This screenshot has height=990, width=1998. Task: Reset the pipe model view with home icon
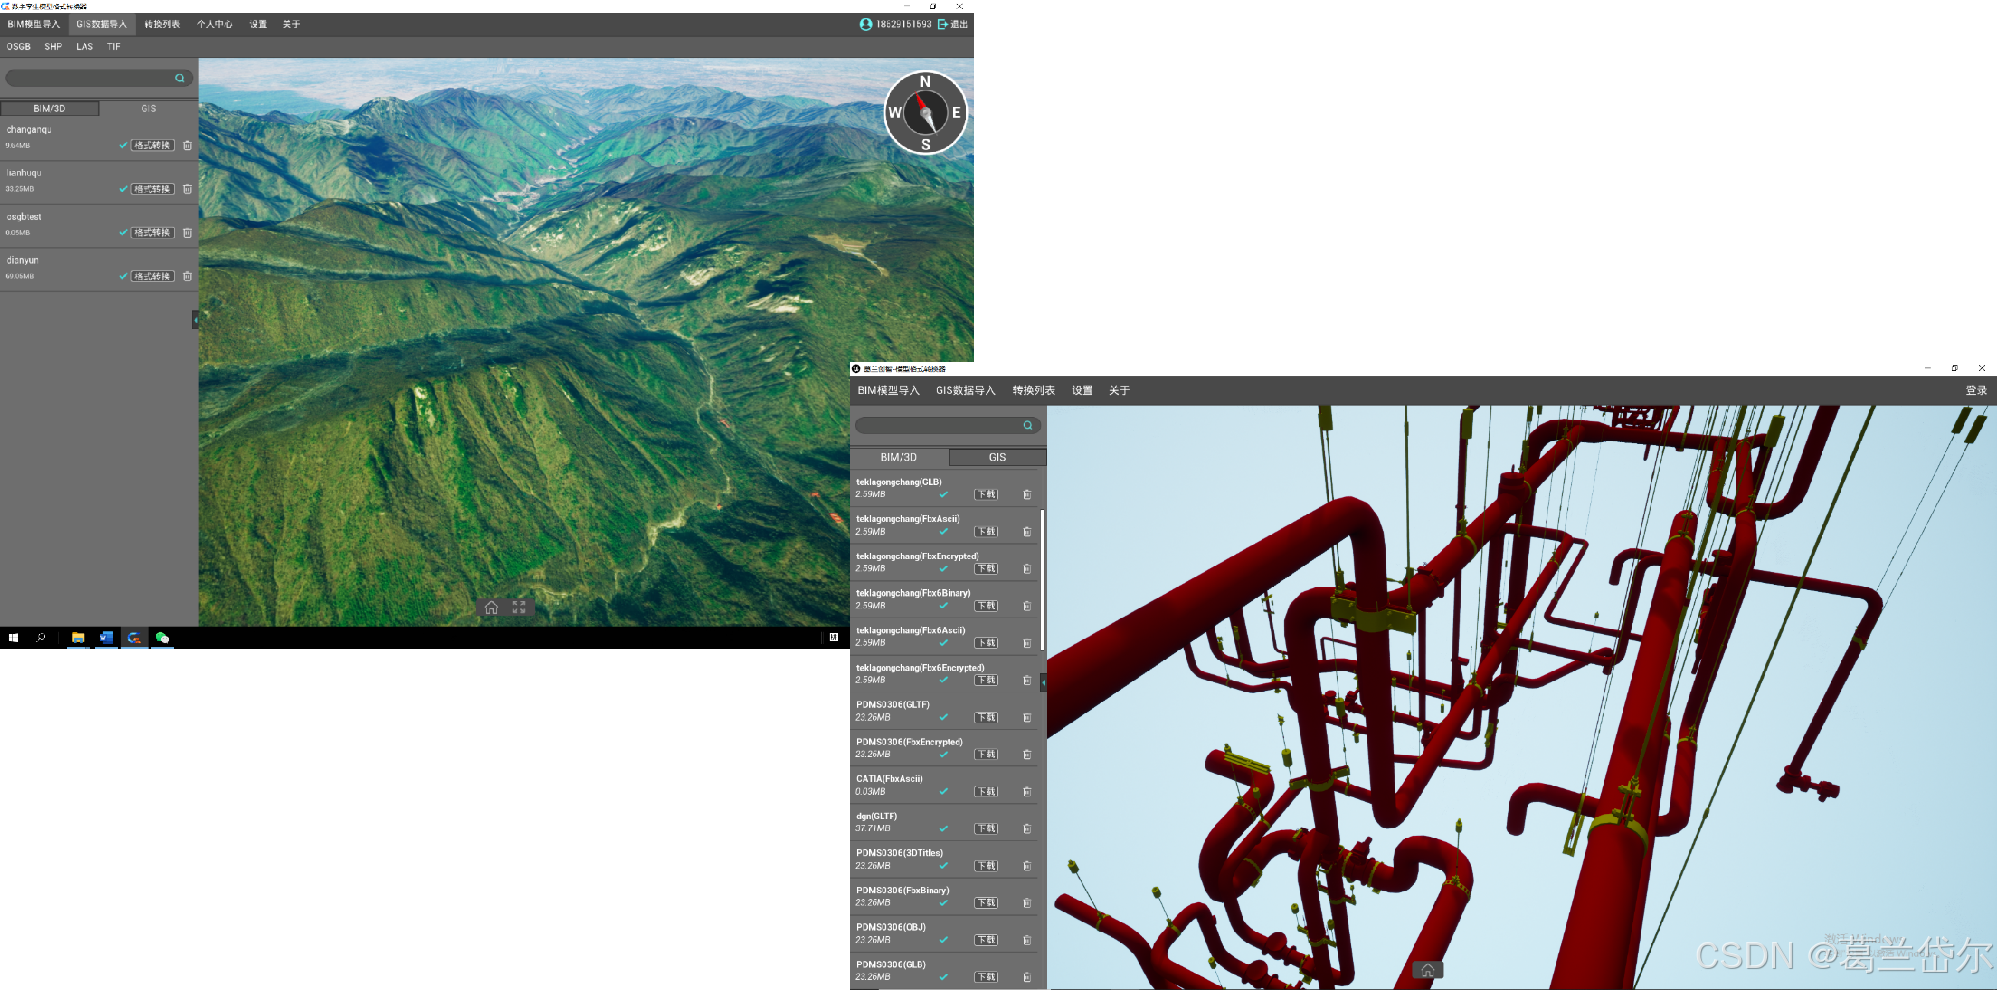click(x=1428, y=970)
